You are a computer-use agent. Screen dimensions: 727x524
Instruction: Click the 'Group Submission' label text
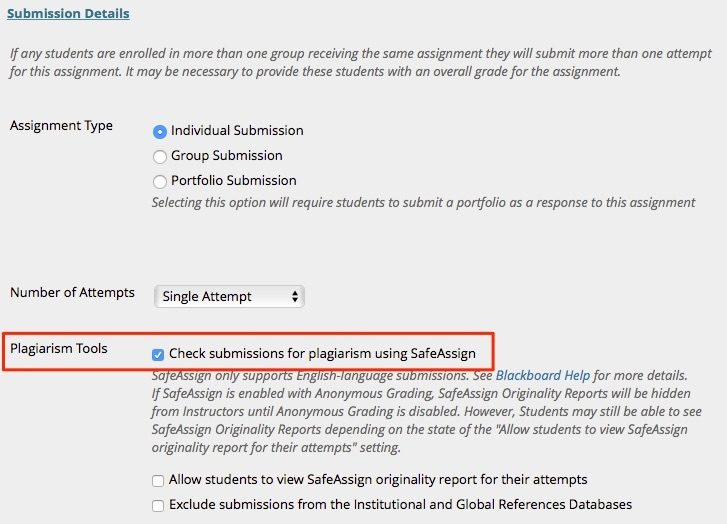coord(227,156)
